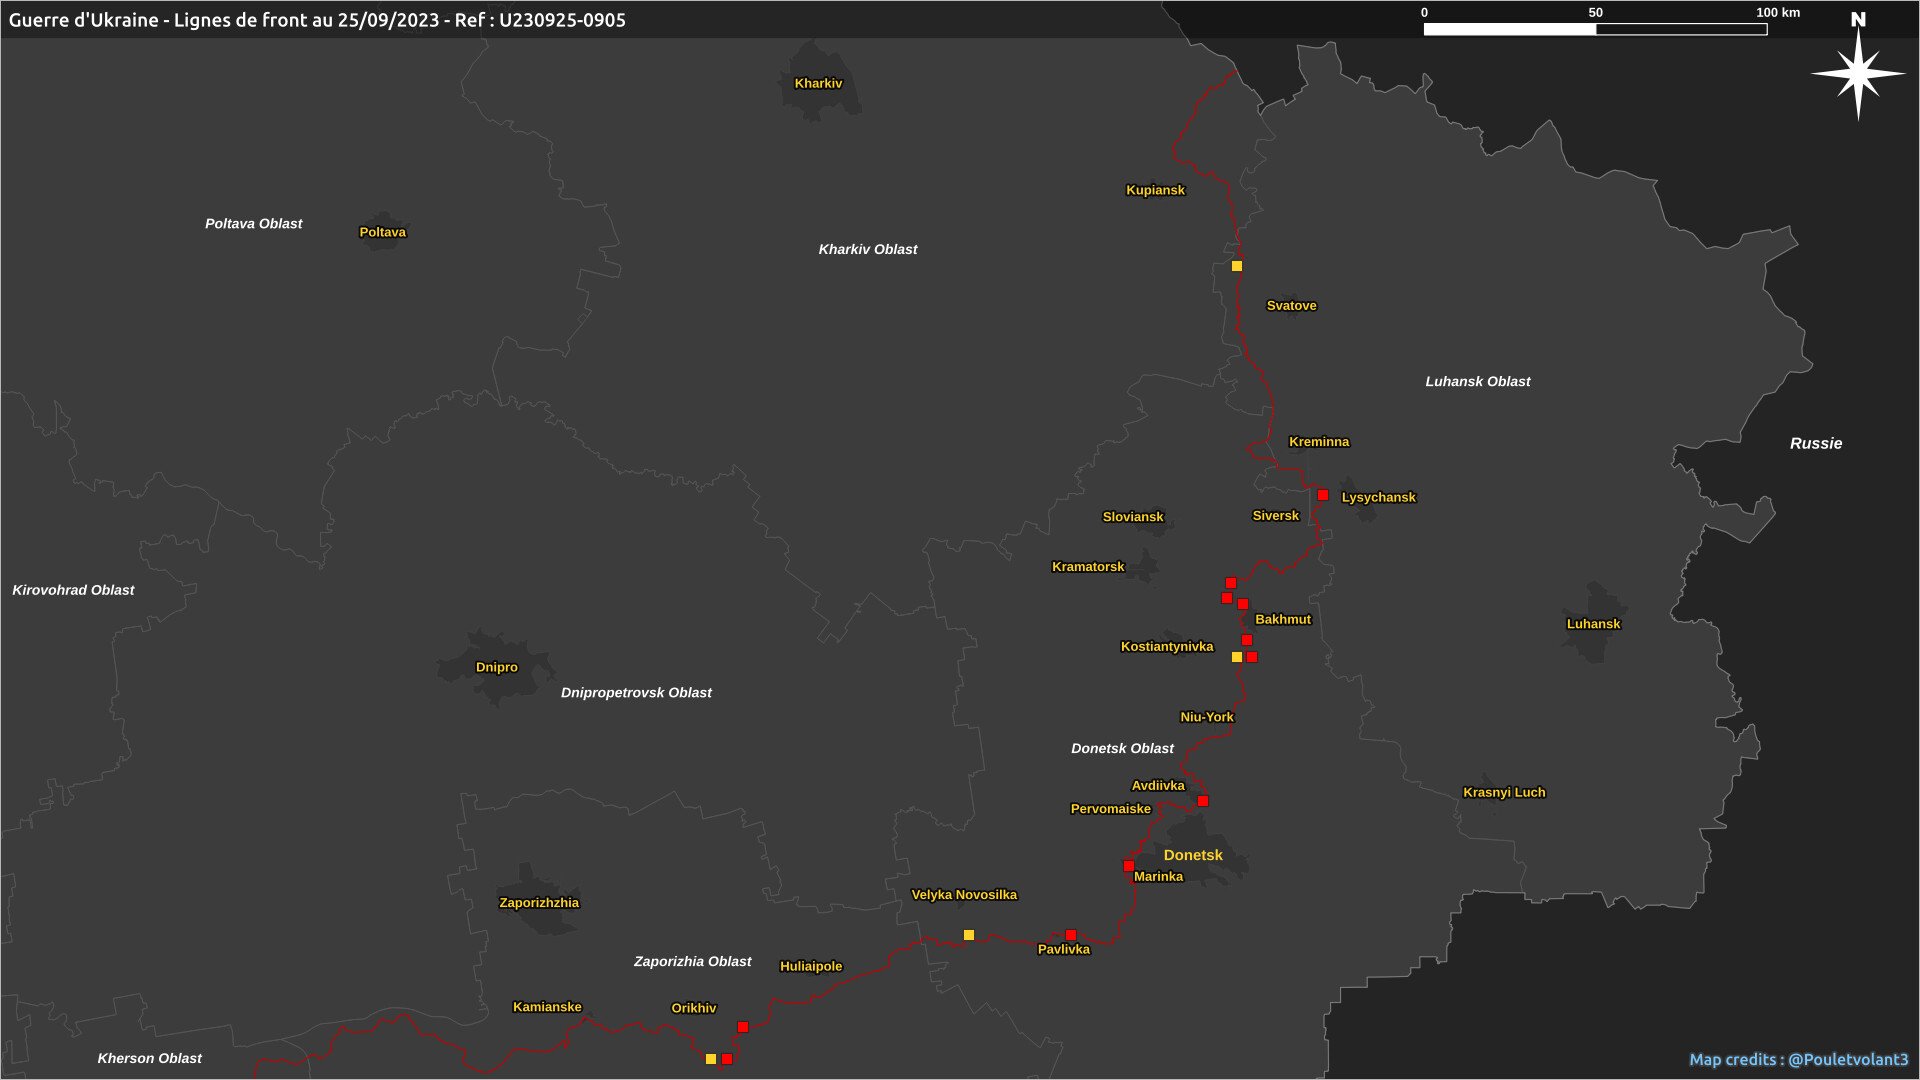1920x1080 pixels.
Task: Select the Pavlivka label
Action: 1064,949
